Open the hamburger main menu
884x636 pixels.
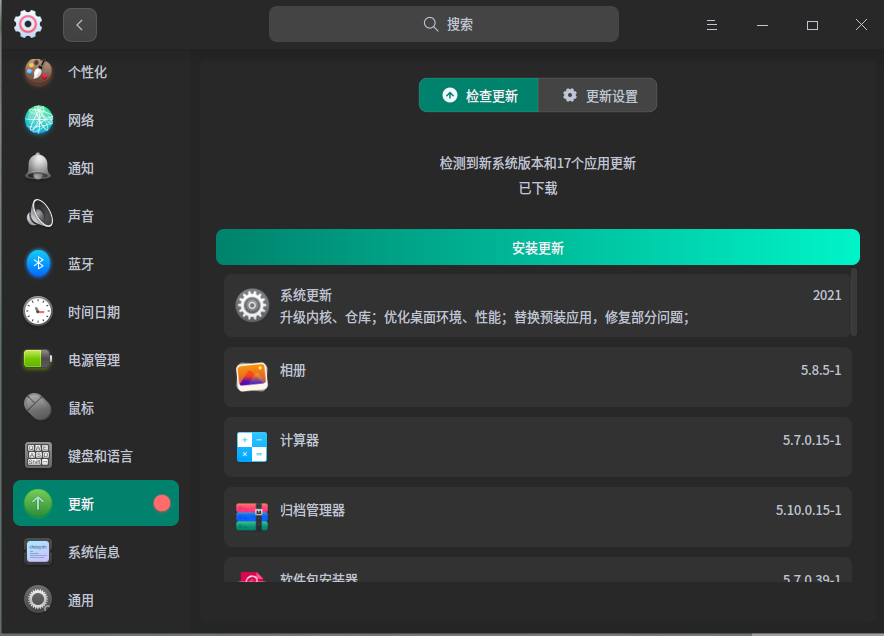coord(712,25)
